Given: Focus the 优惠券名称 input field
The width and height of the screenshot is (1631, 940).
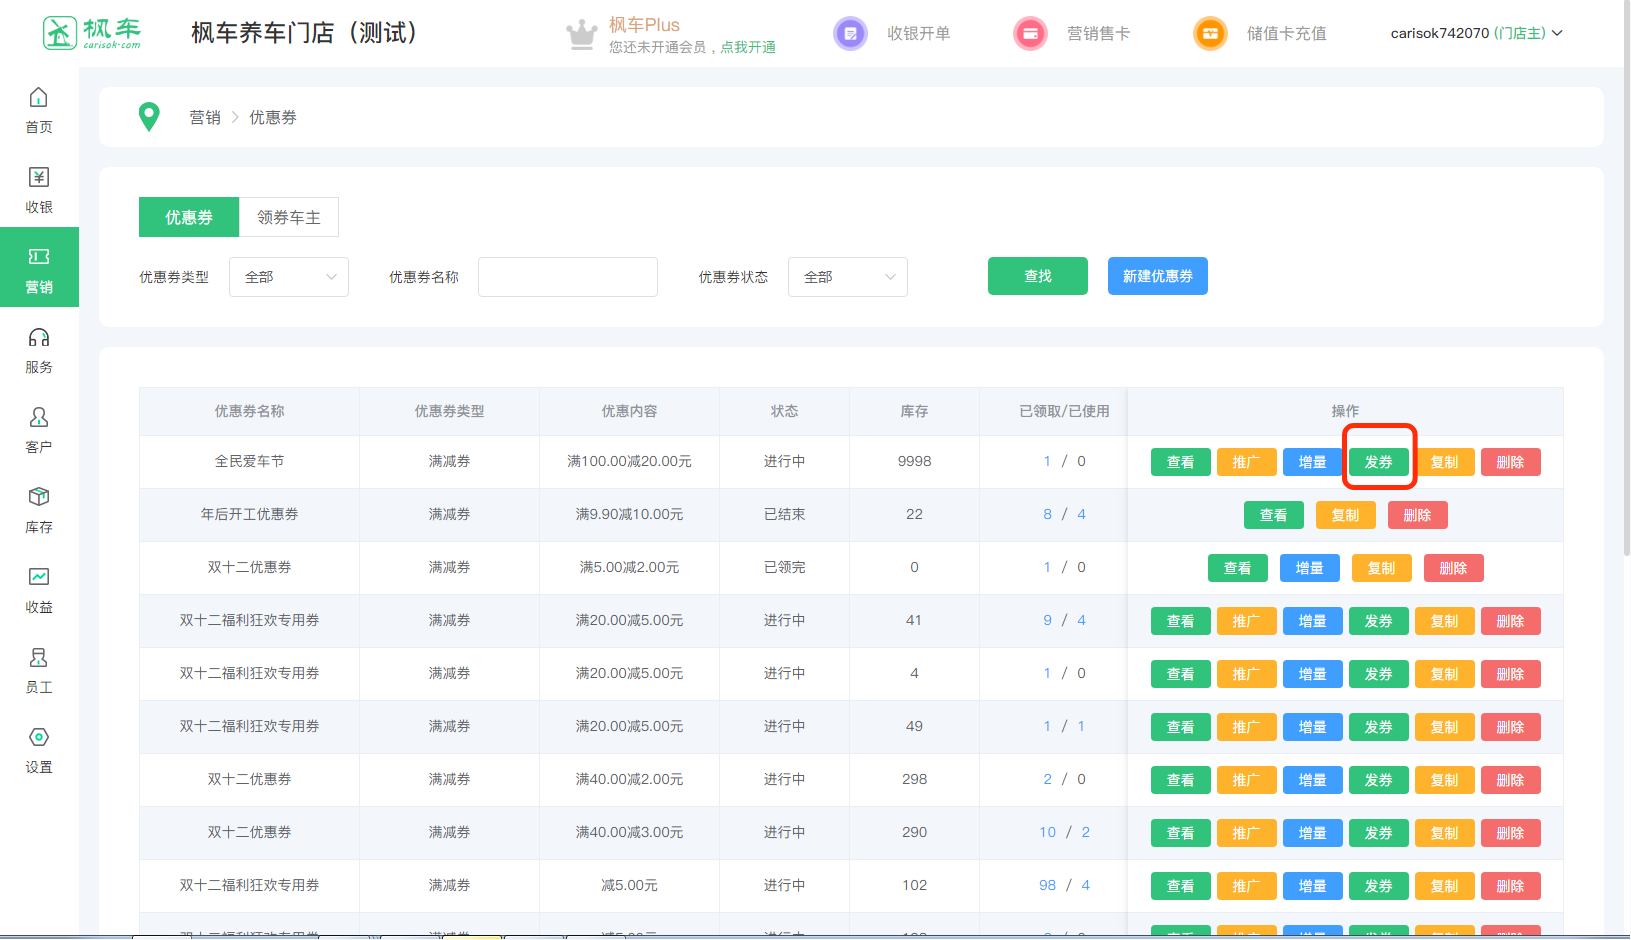Looking at the screenshot, I should pyautogui.click(x=568, y=277).
